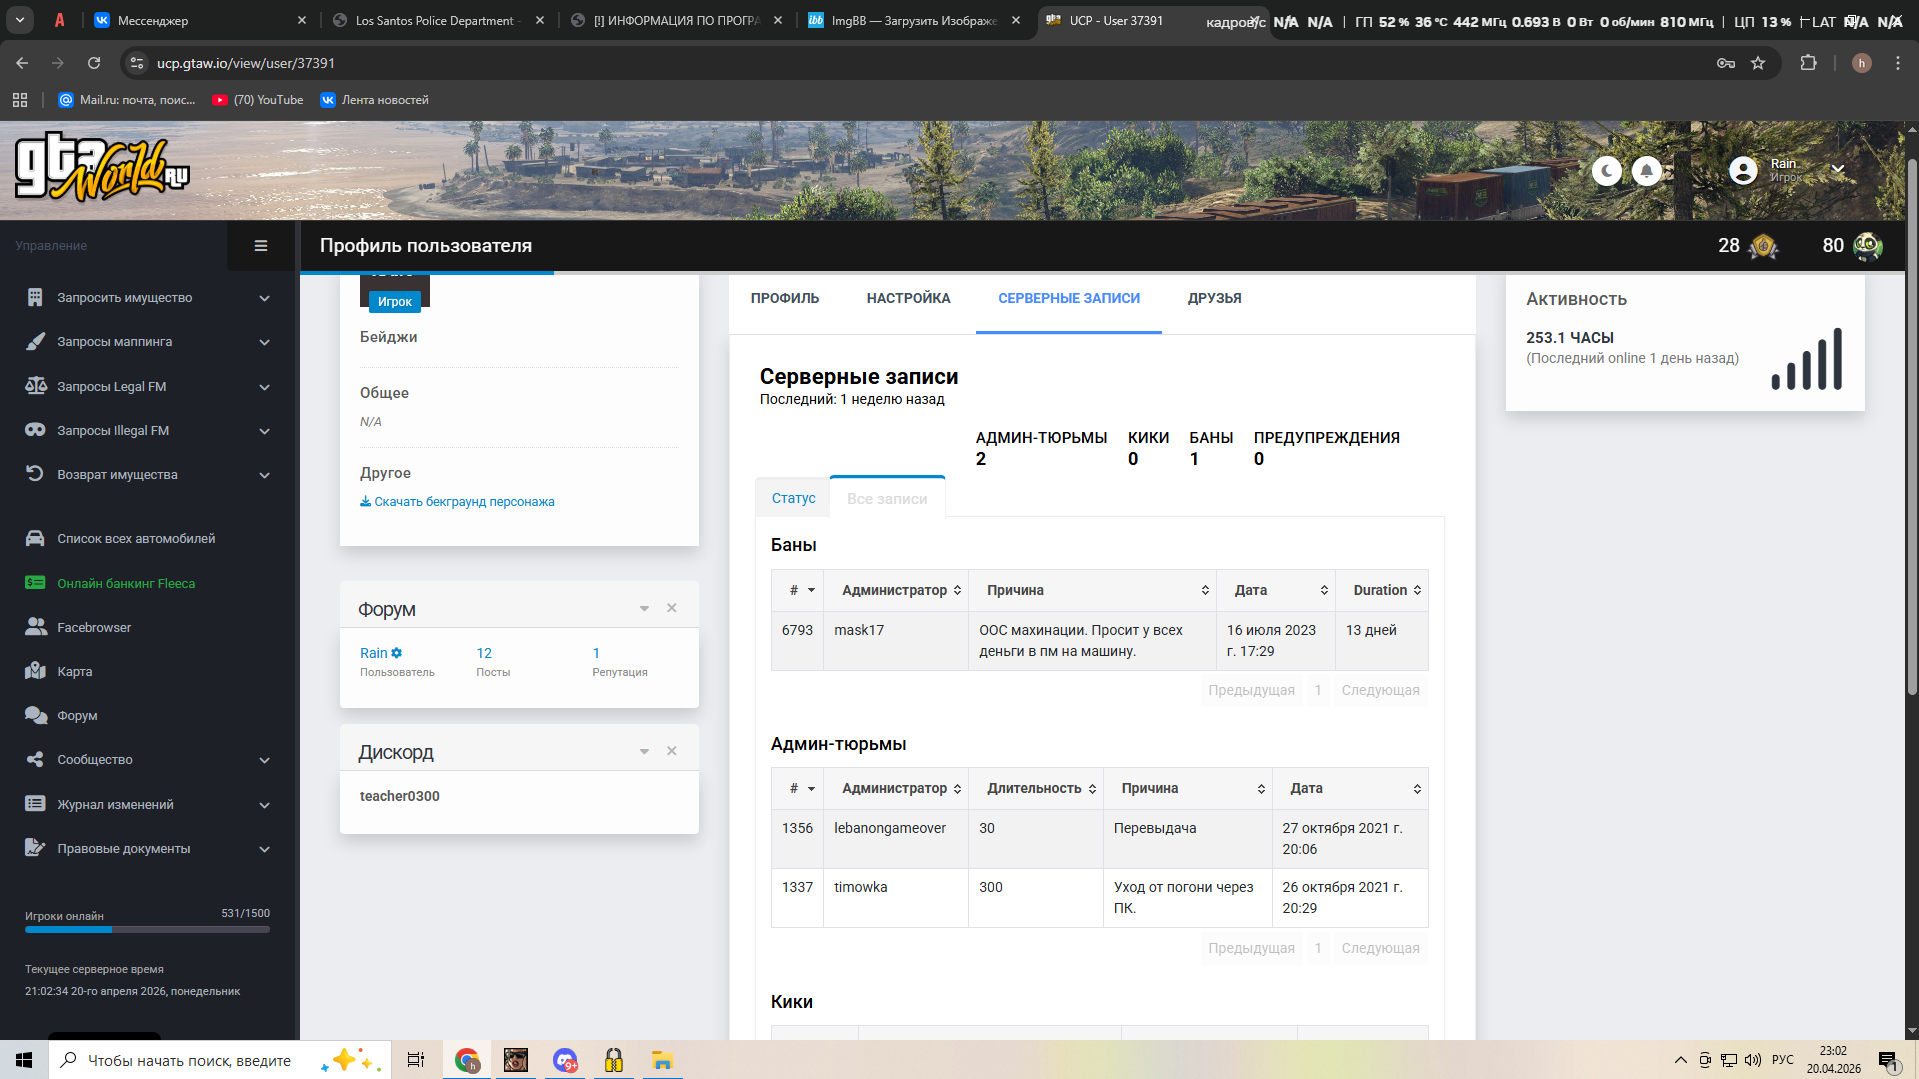Open Сообщество share icon
This screenshot has height=1079, width=1919.
point(35,759)
